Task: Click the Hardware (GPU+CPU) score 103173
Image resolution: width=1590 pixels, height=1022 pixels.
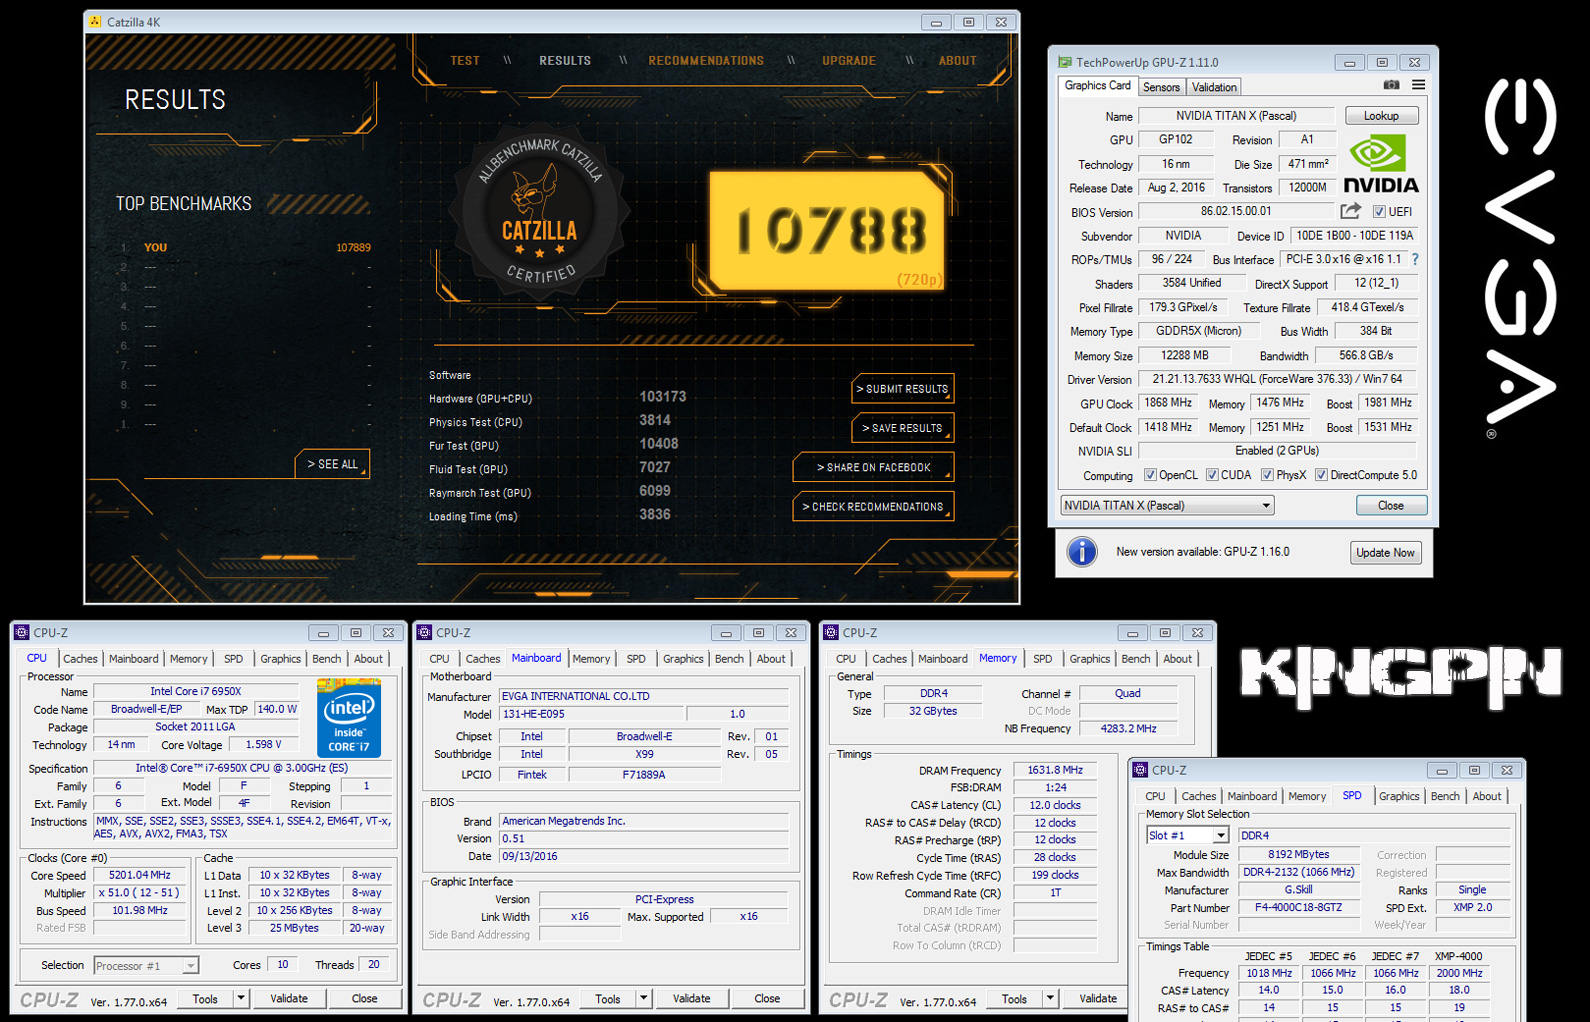Action: [x=663, y=397]
